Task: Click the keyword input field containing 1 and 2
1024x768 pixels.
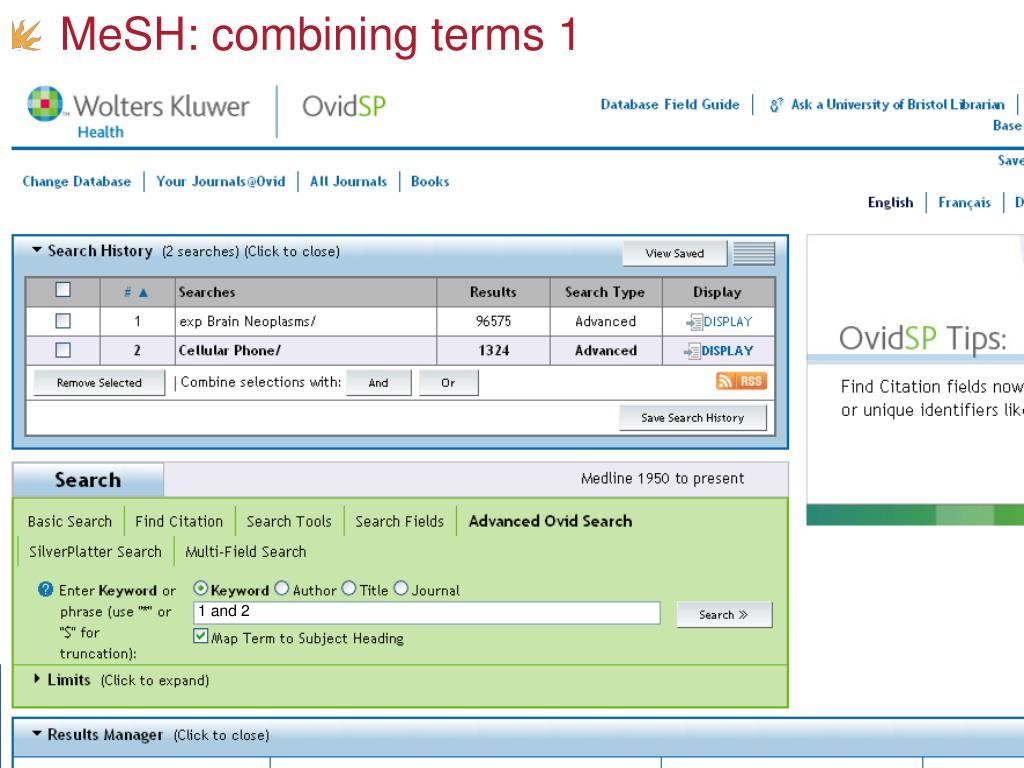Action: point(426,613)
